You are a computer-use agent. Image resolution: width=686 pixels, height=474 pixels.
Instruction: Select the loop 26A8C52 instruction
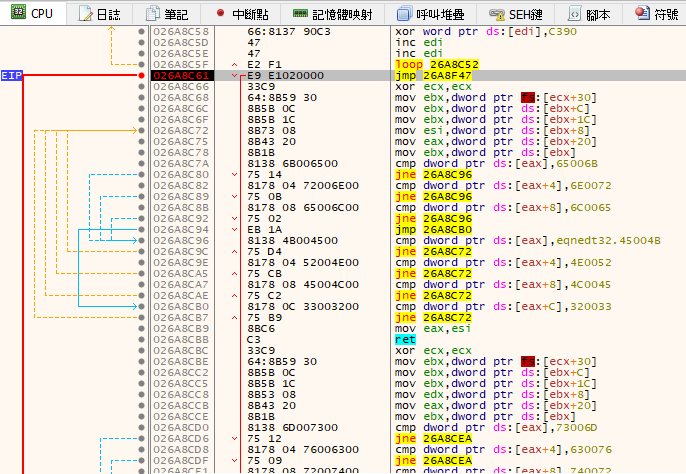pyautogui.click(x=437, y=64)
